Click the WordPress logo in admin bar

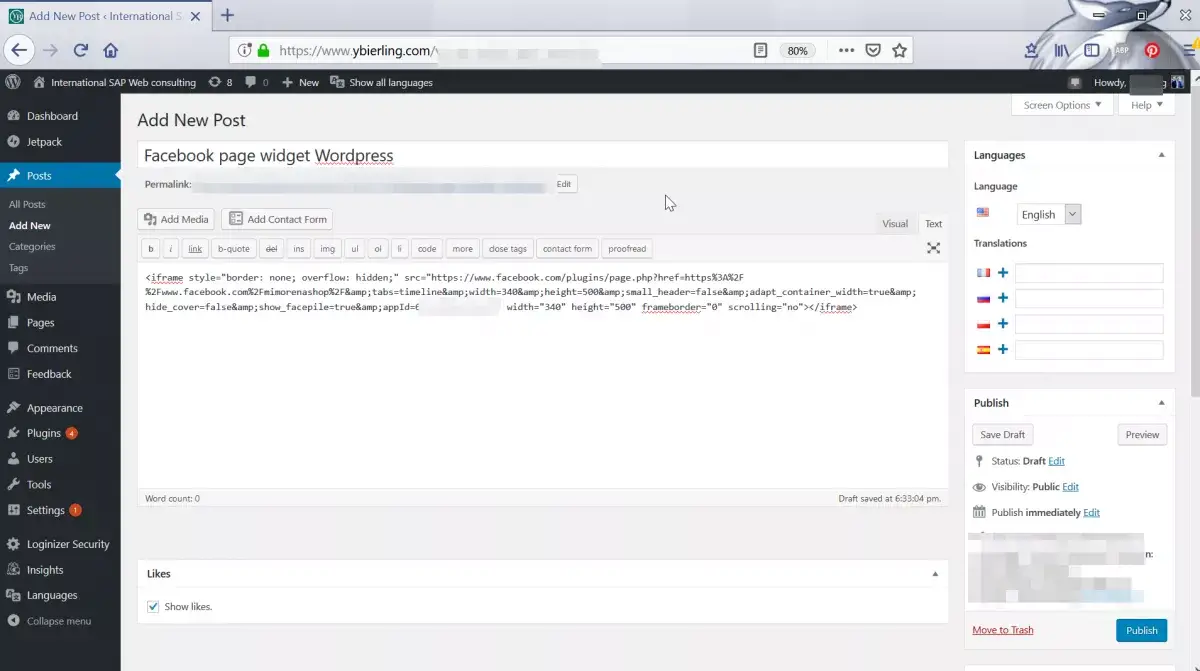click(13, 82)
